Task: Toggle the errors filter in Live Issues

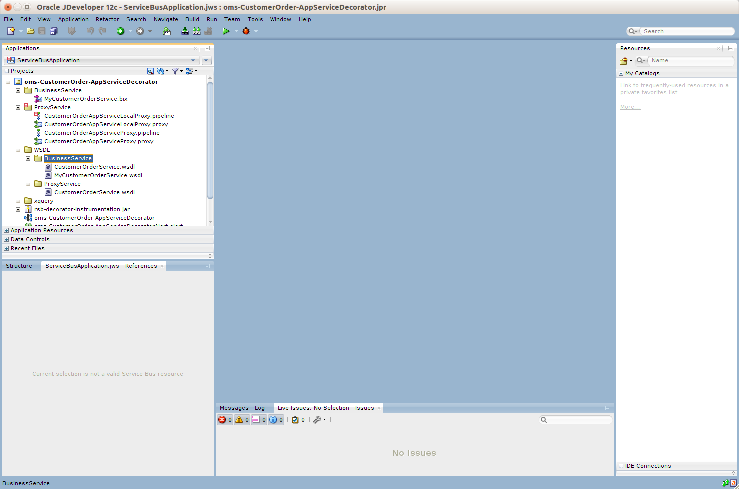Action: click(x=222, y=420)
